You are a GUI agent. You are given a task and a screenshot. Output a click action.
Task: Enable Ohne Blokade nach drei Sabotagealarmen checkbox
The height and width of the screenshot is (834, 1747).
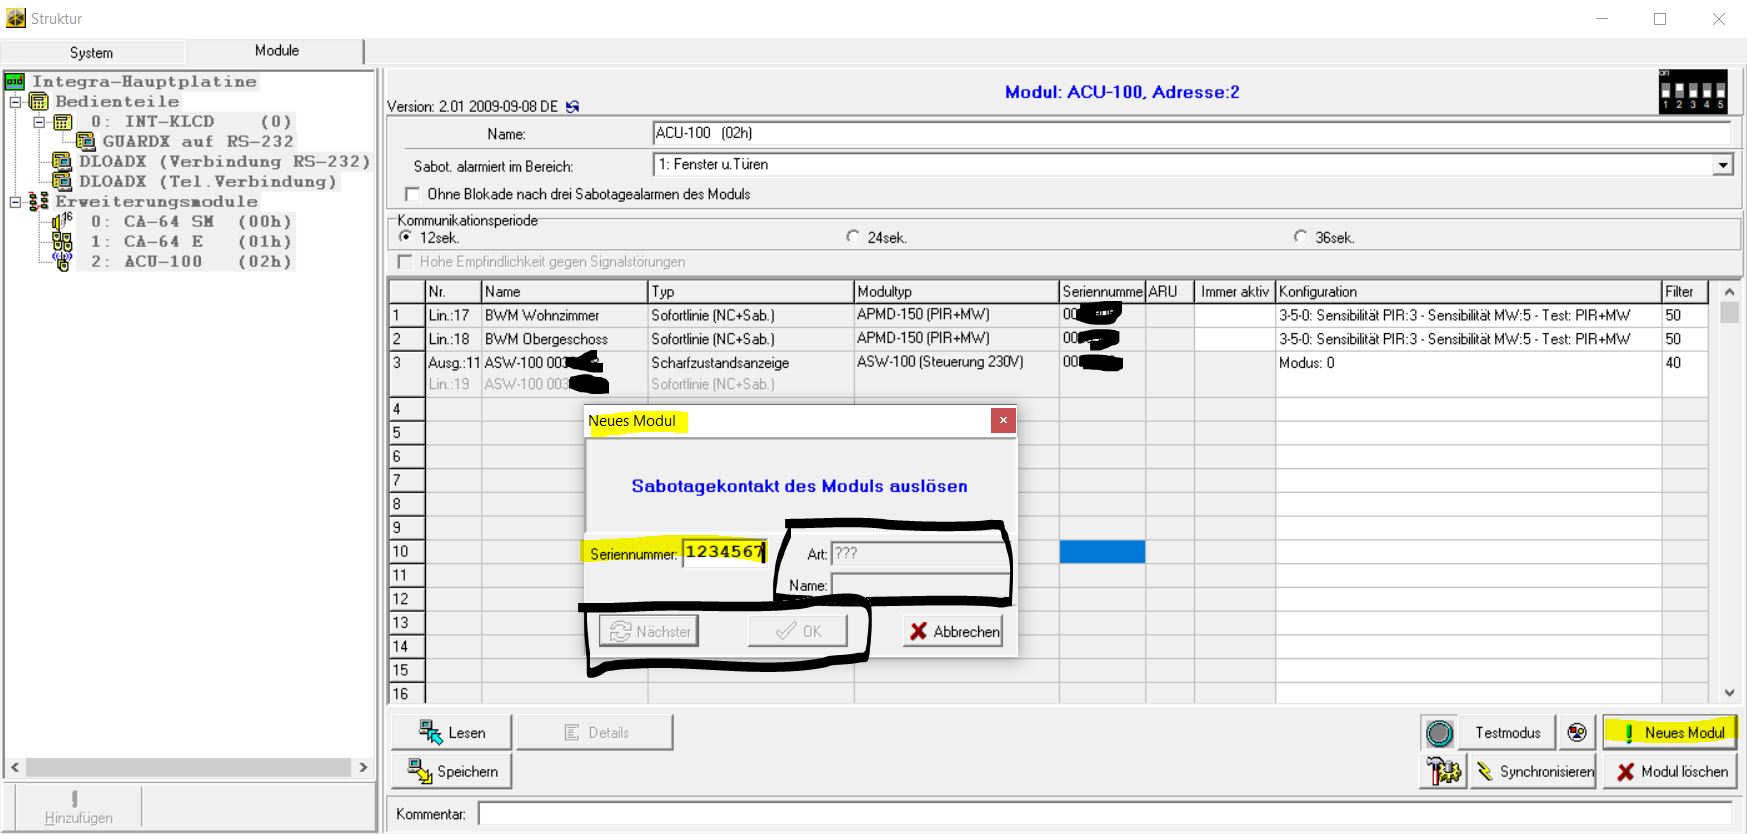[x=412, y=194]
